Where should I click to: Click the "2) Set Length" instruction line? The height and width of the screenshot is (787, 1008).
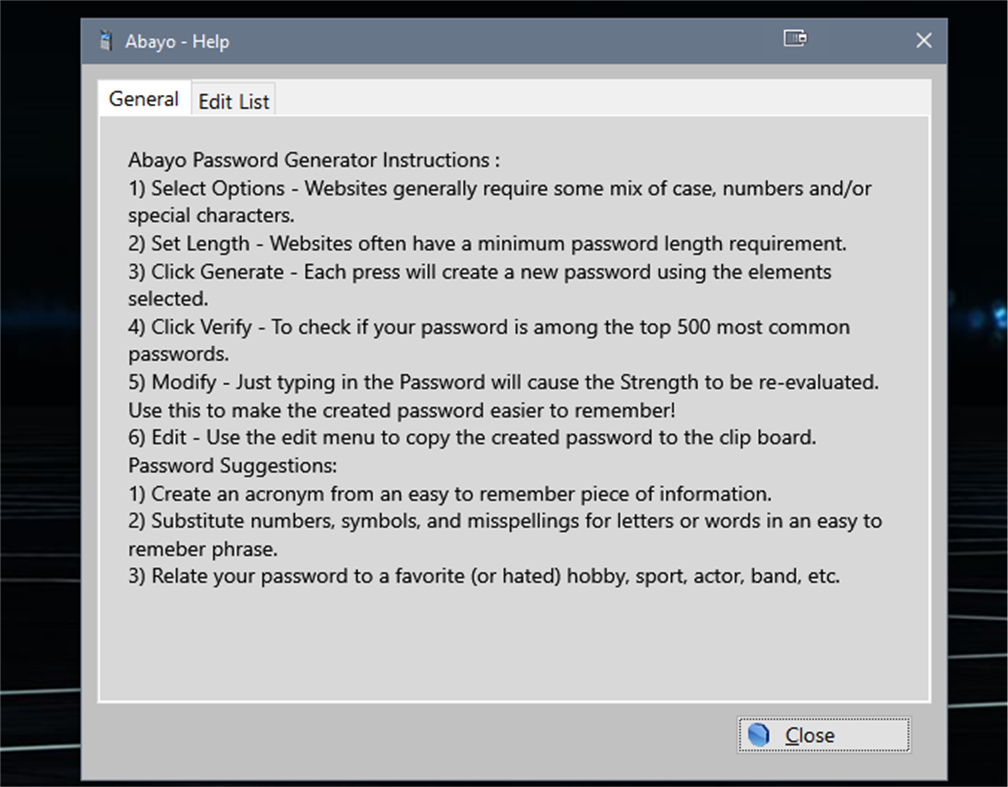487,243
